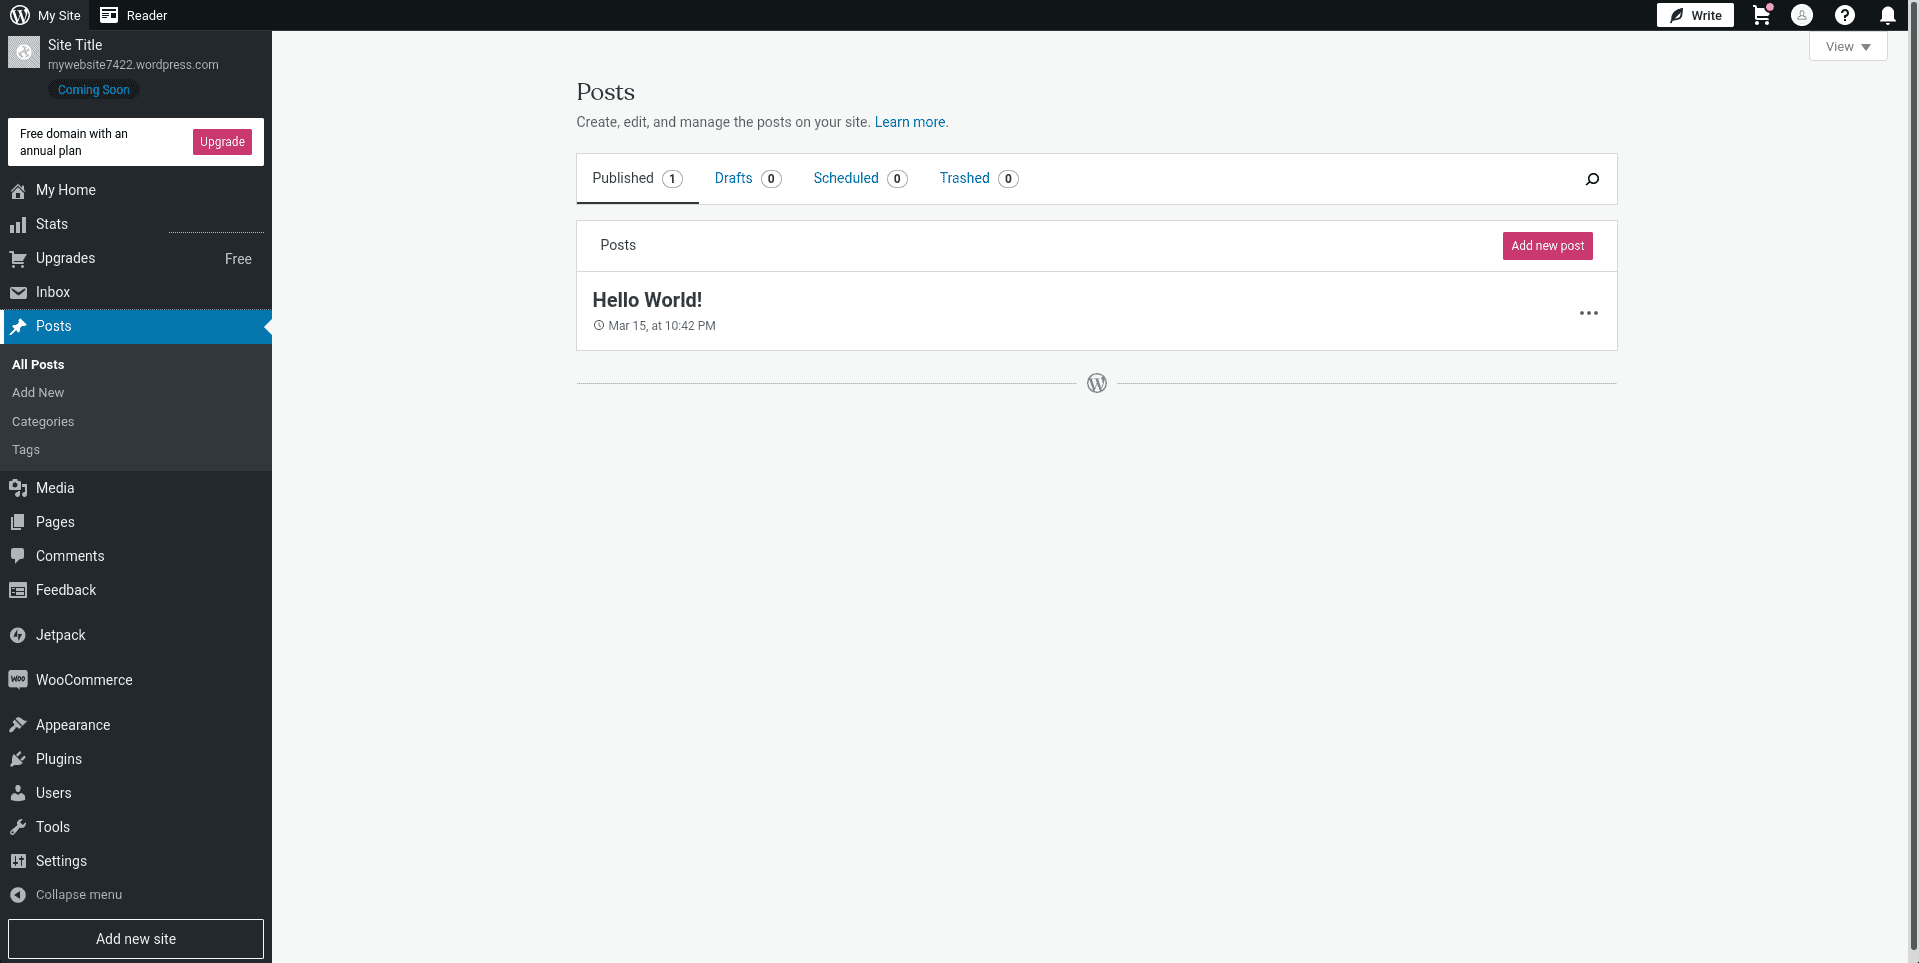1919x963 pixels.
Task: Click the Feedback form icon
Action: 18,590
